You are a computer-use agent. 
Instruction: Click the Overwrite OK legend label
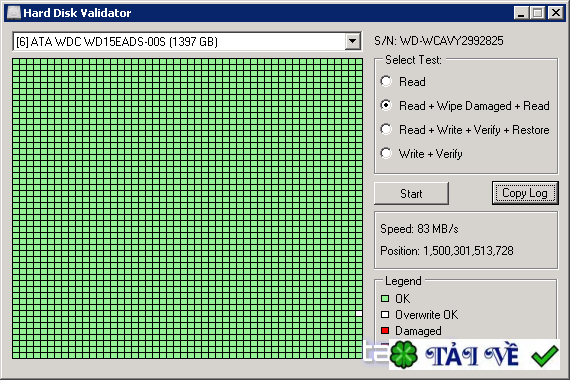point(426,315)
